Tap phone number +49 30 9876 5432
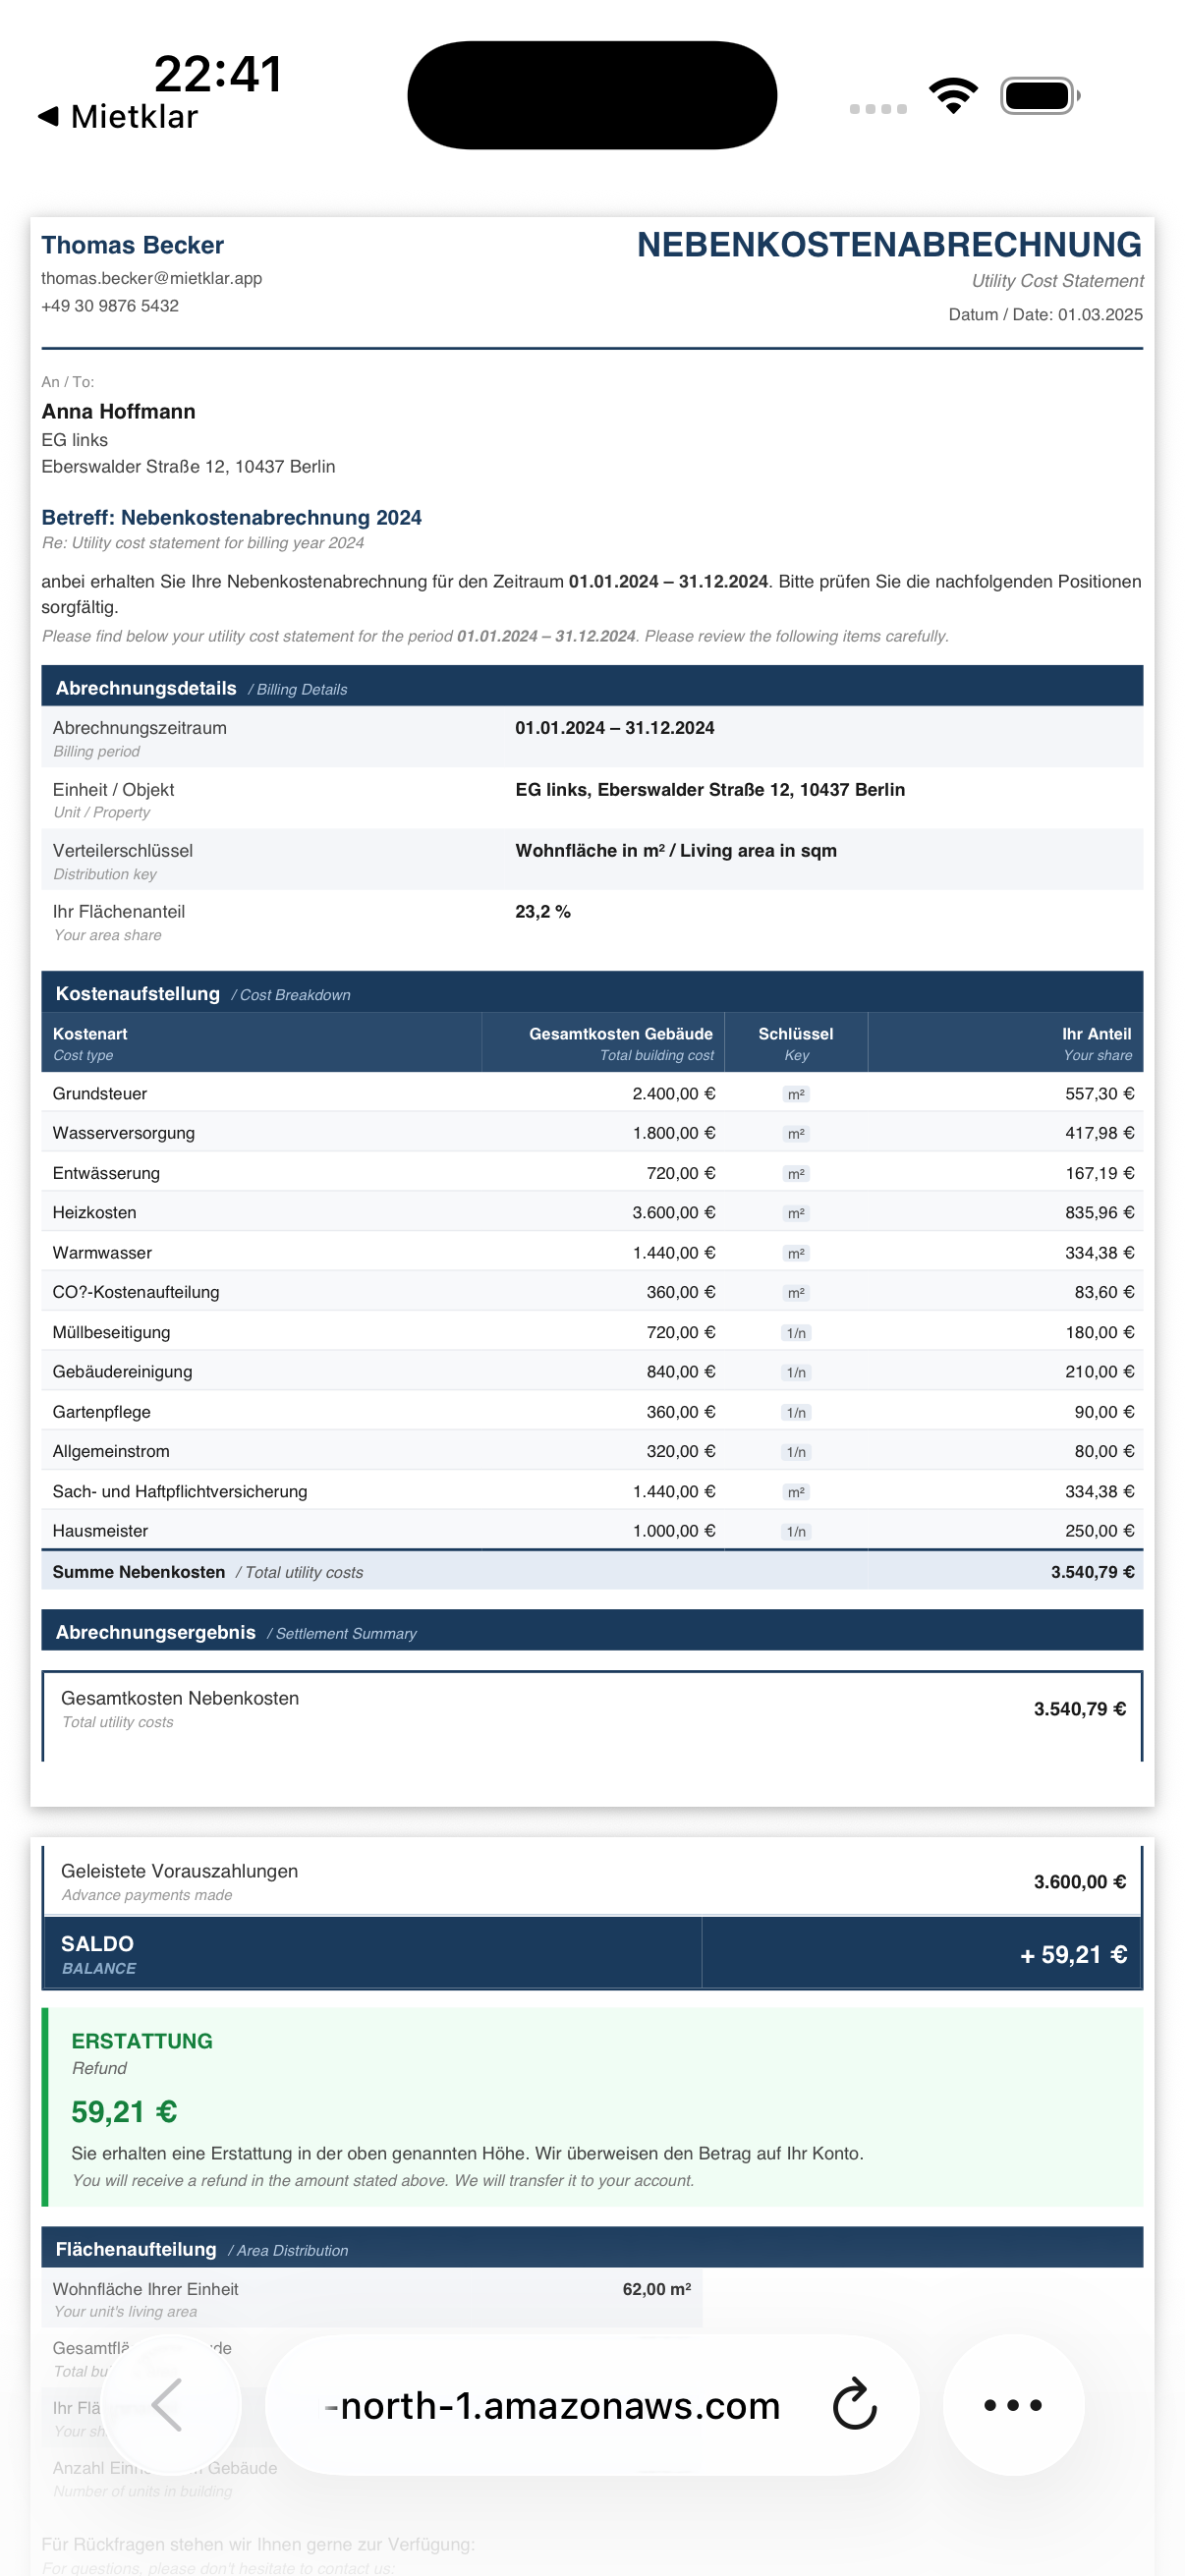 point(110,306)
